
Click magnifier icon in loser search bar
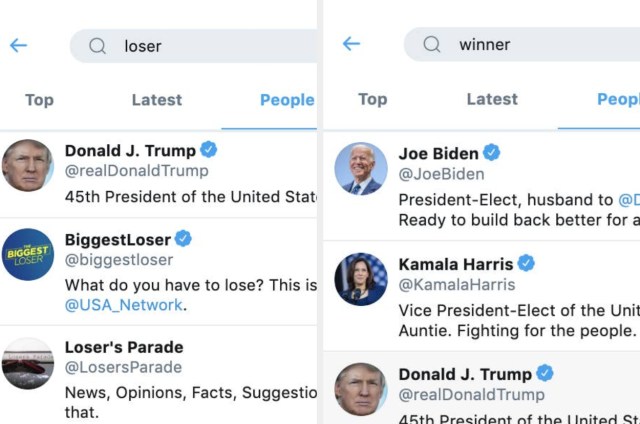[x=98, y=46]
